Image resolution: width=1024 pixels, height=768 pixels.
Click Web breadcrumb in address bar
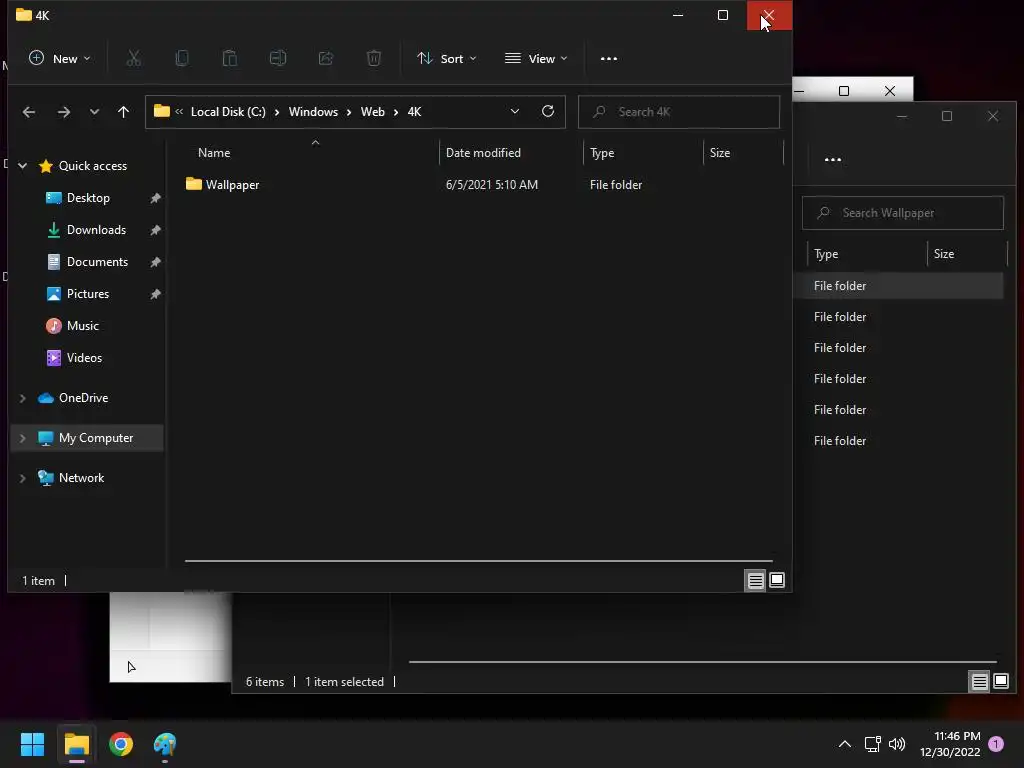click(x=372, y=112)
